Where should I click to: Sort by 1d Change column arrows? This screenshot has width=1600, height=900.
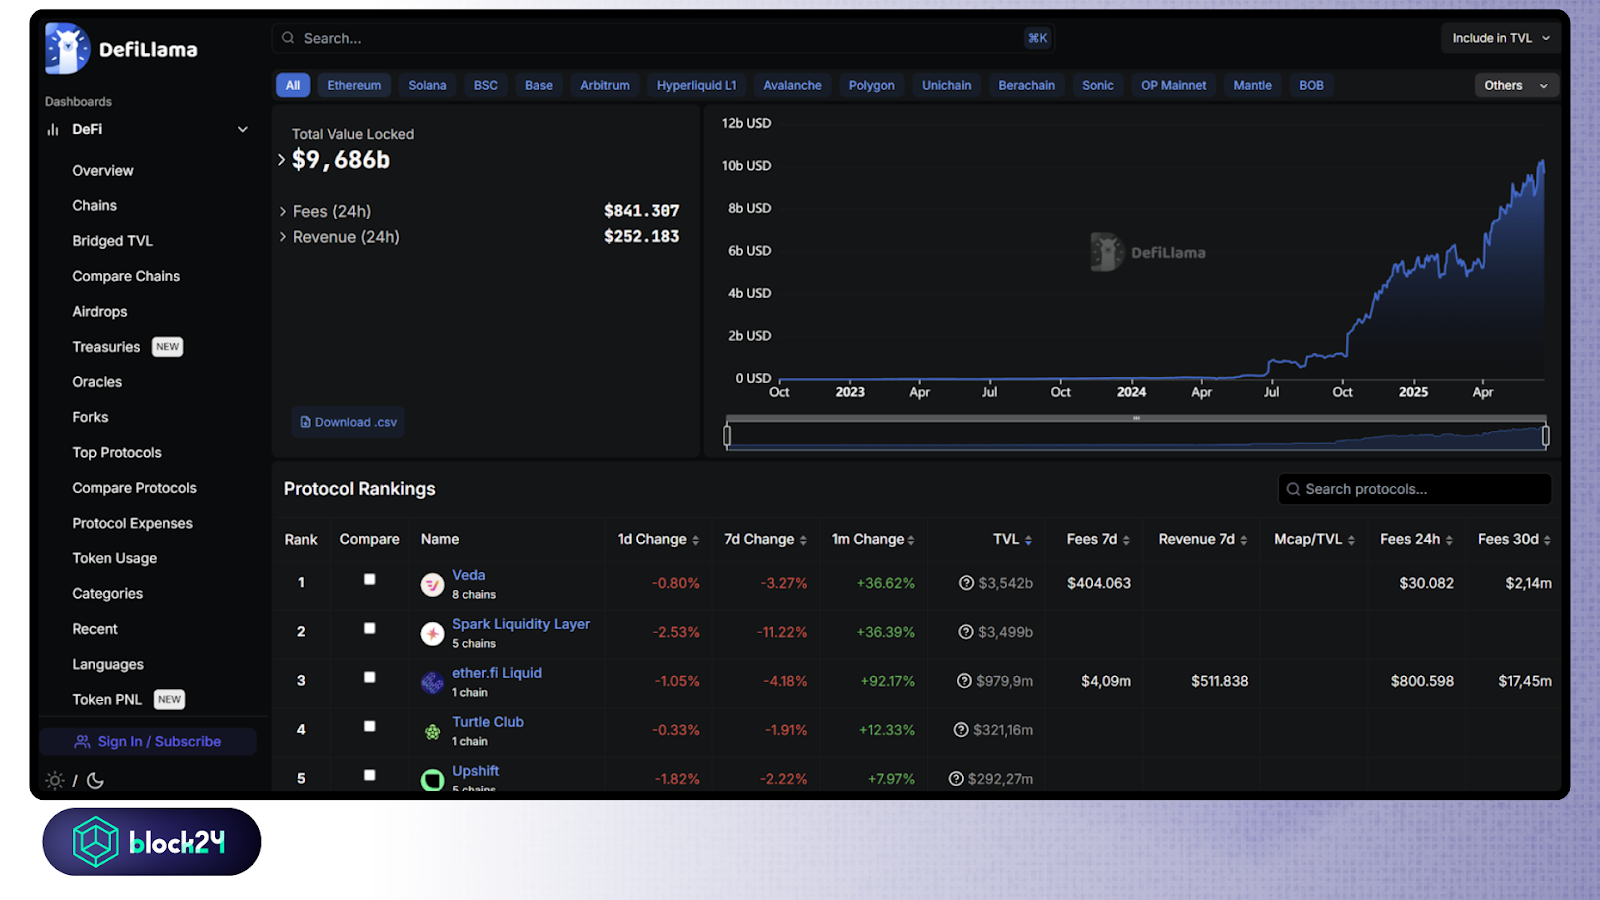point(696,540)
